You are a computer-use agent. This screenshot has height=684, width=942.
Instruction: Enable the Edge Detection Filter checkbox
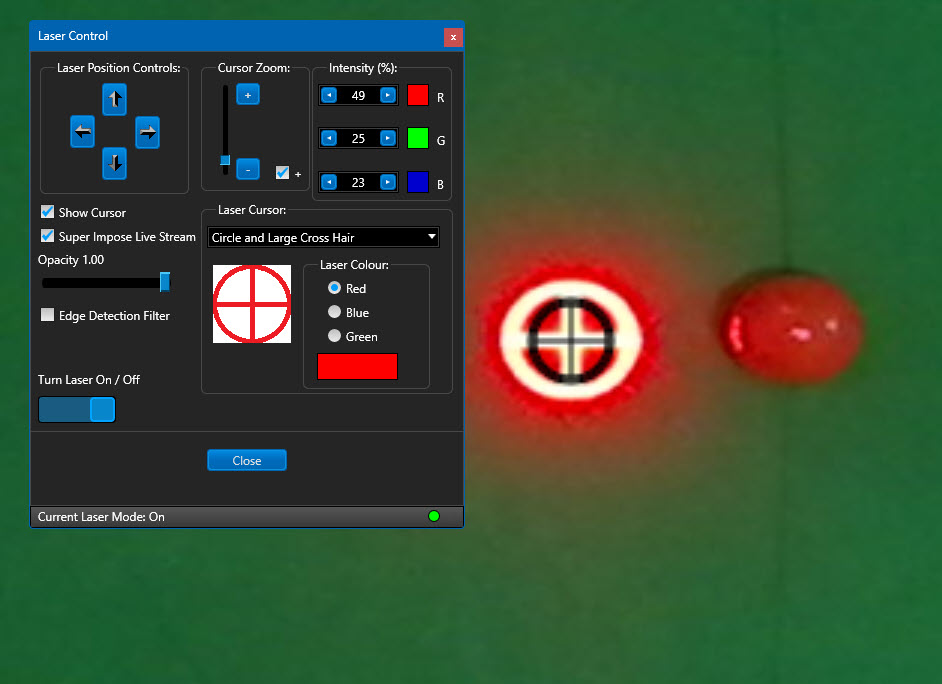(x=47, y=315)
